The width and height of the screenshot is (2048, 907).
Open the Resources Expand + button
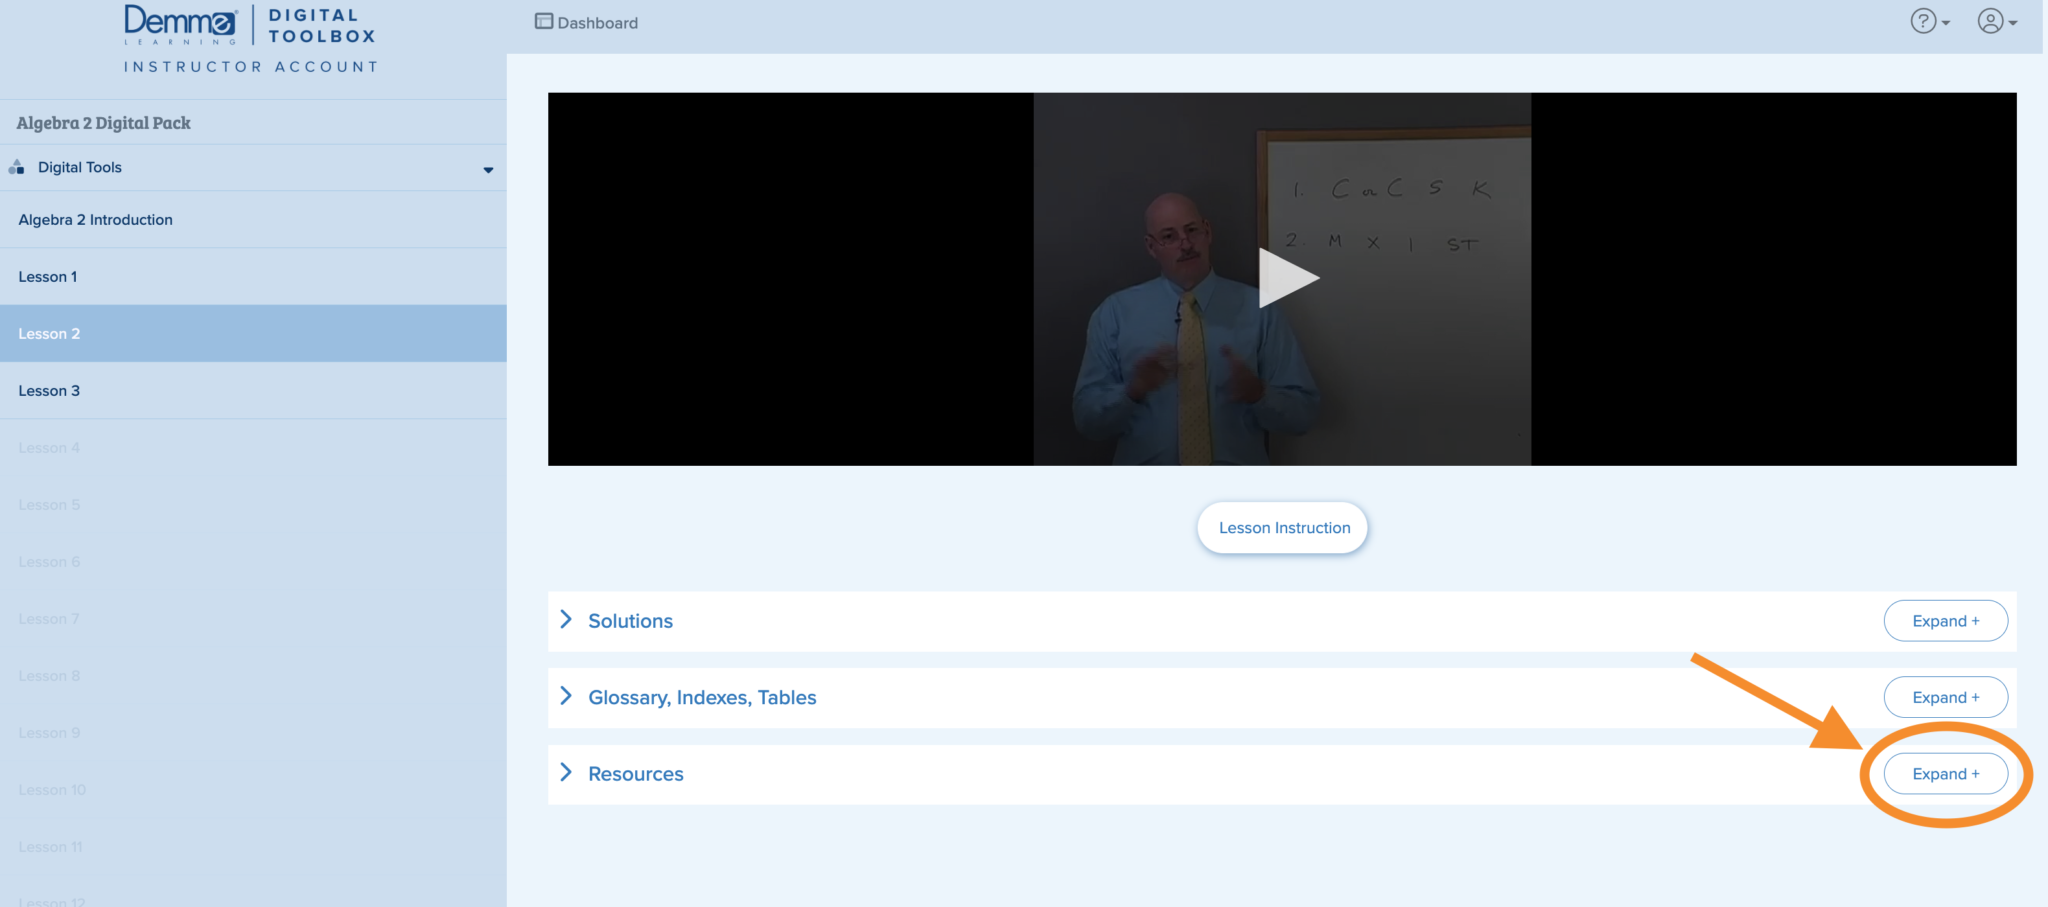click(1944, 773)
